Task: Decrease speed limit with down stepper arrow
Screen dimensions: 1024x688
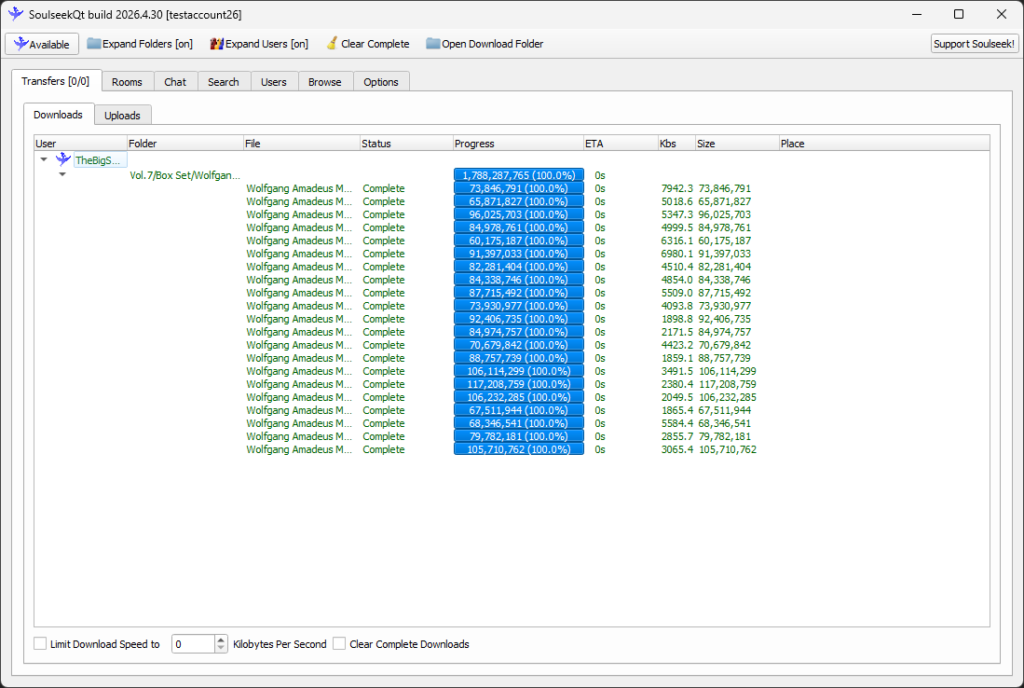Action: [x=221, y=648]
